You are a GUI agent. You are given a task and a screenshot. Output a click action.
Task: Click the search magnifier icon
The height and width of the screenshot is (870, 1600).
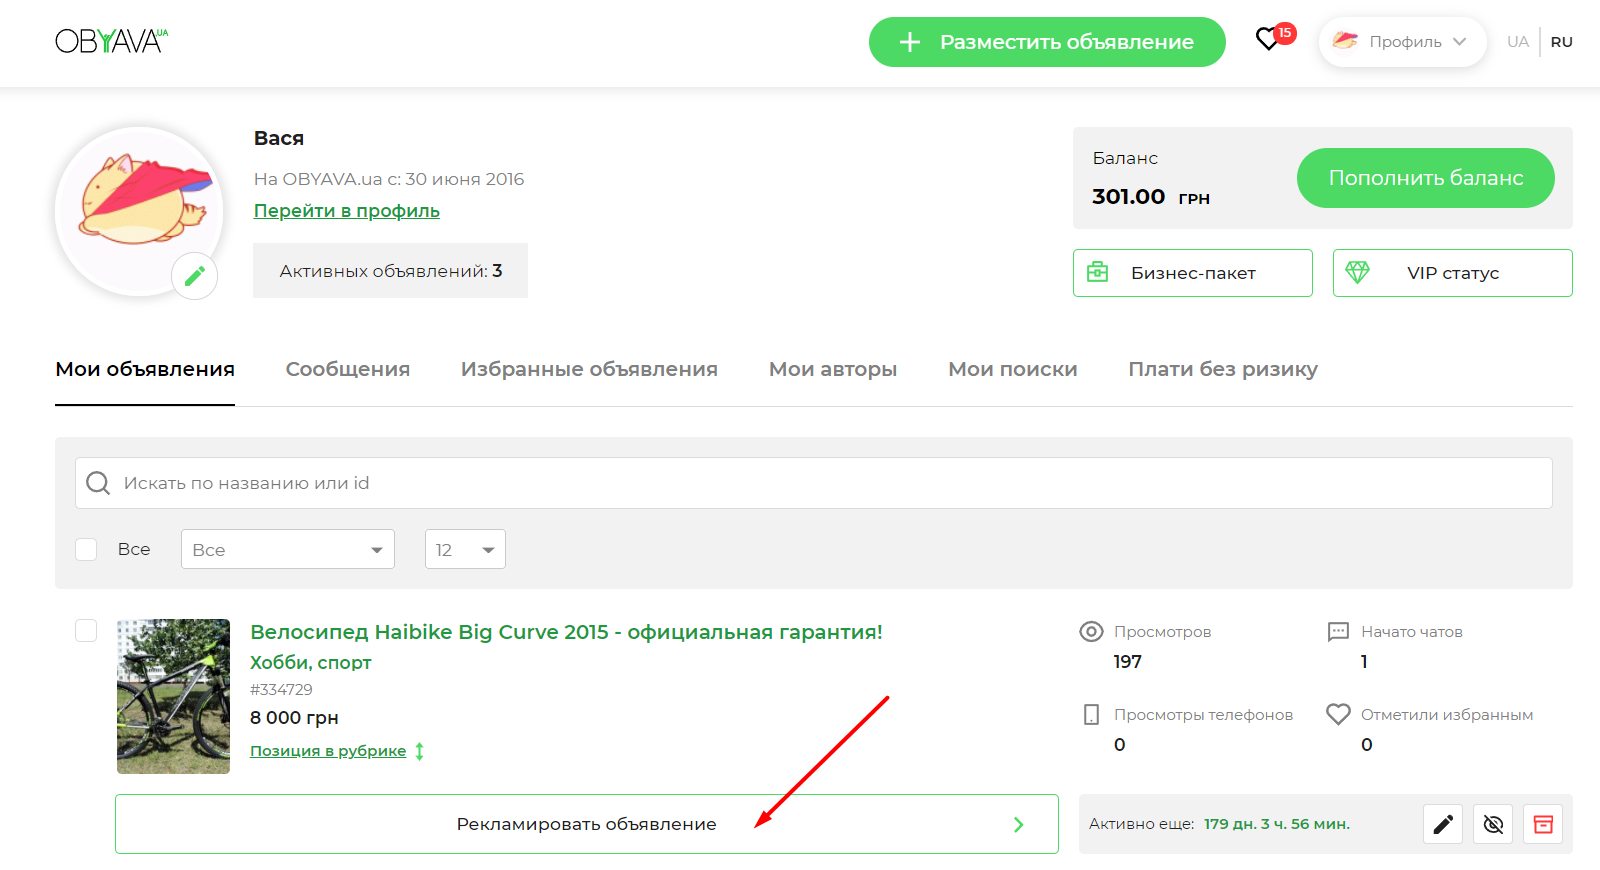(x=98, y=483)
